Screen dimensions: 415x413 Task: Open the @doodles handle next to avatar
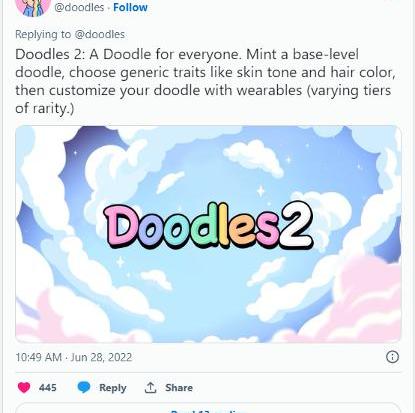[x=79, y=7]
